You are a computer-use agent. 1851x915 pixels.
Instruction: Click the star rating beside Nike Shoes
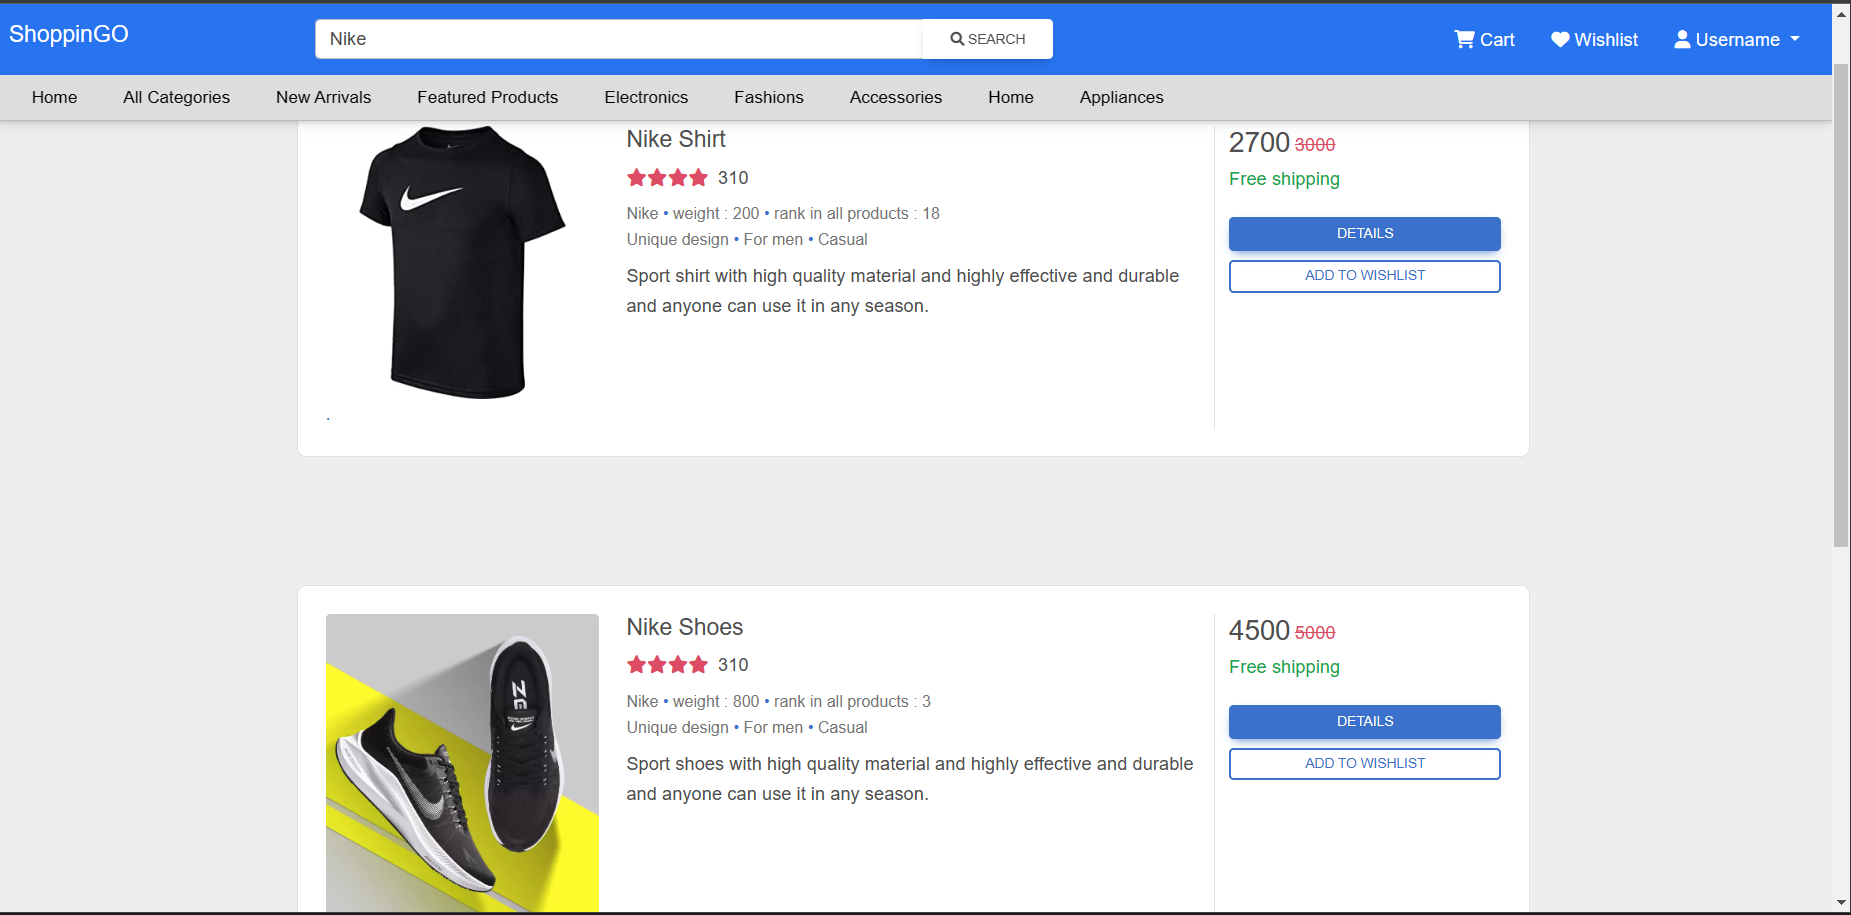(667, 664)
